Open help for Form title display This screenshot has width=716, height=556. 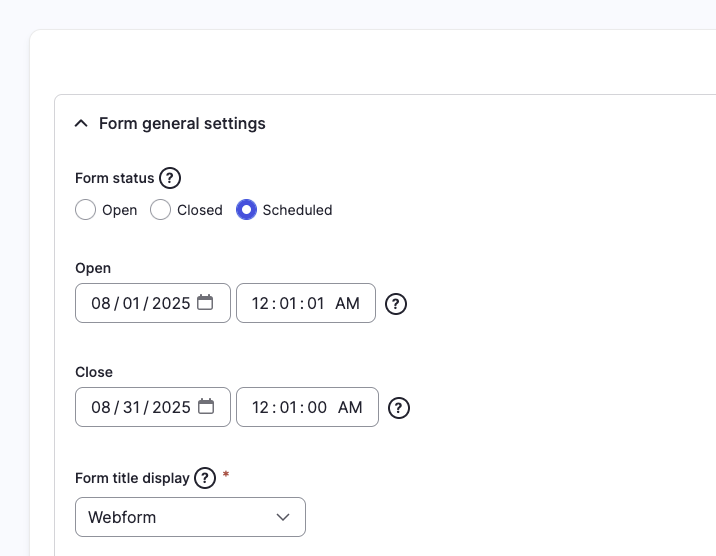tap(205, 478)
